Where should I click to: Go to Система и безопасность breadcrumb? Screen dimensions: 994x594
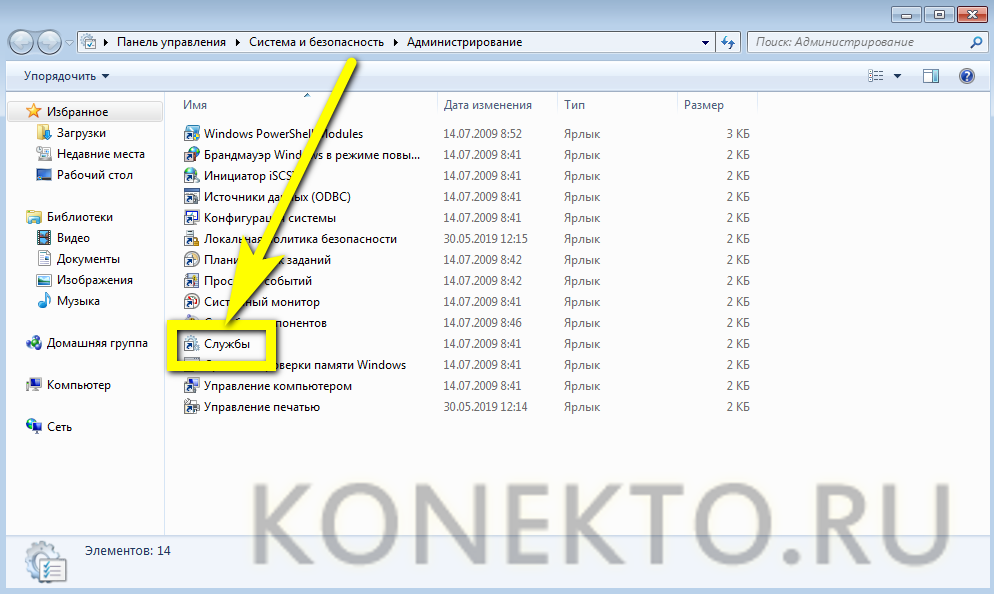coord(316,42)
